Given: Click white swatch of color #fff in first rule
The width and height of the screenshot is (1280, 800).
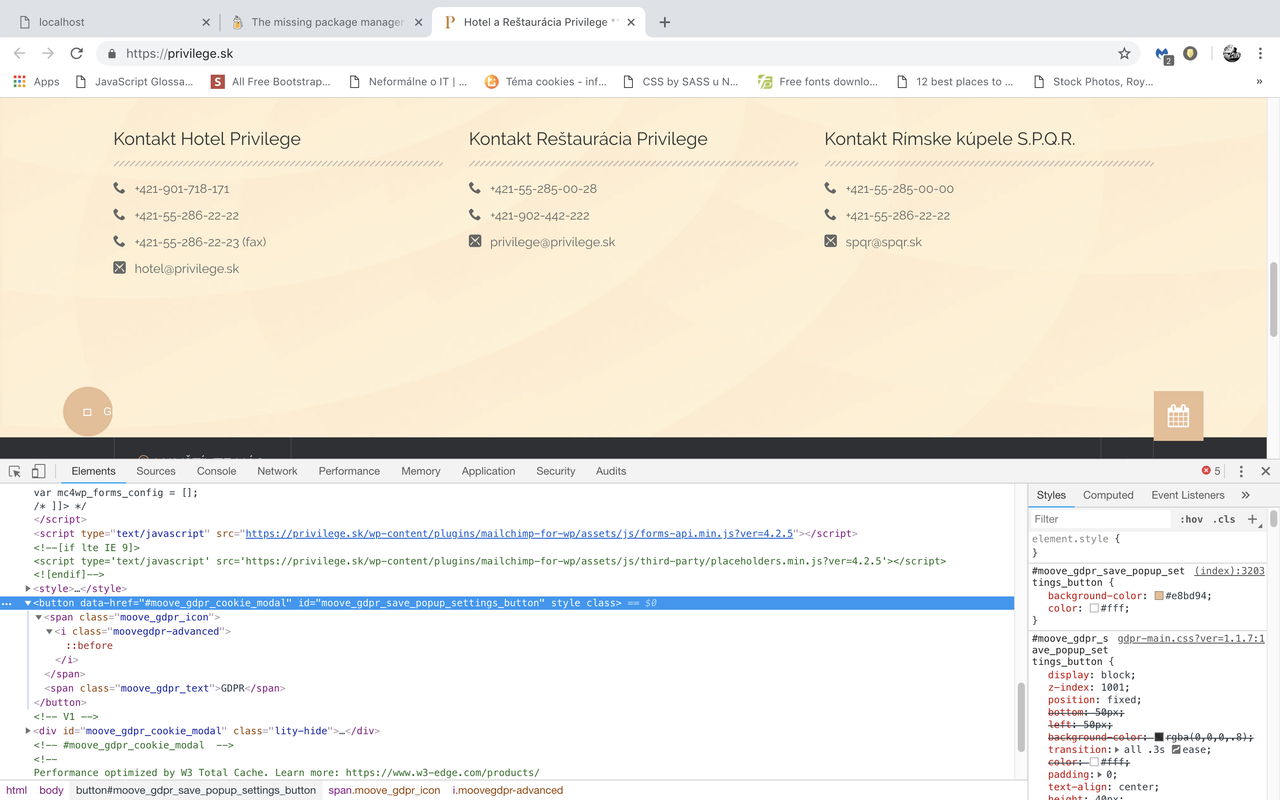Looking at the screenshot, I should tap(1094, 608).
